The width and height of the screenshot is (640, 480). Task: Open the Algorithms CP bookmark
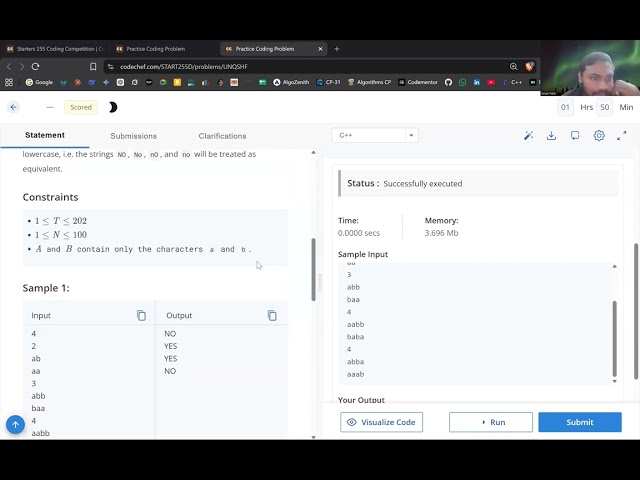point(369,82)
